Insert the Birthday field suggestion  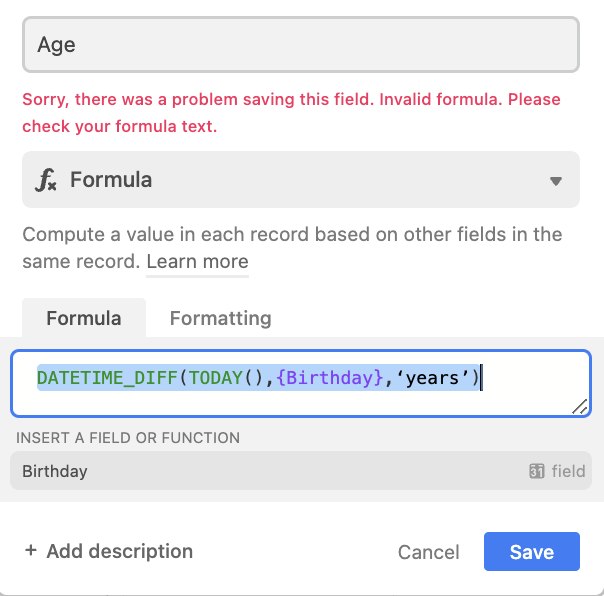[x=301, y=471]
